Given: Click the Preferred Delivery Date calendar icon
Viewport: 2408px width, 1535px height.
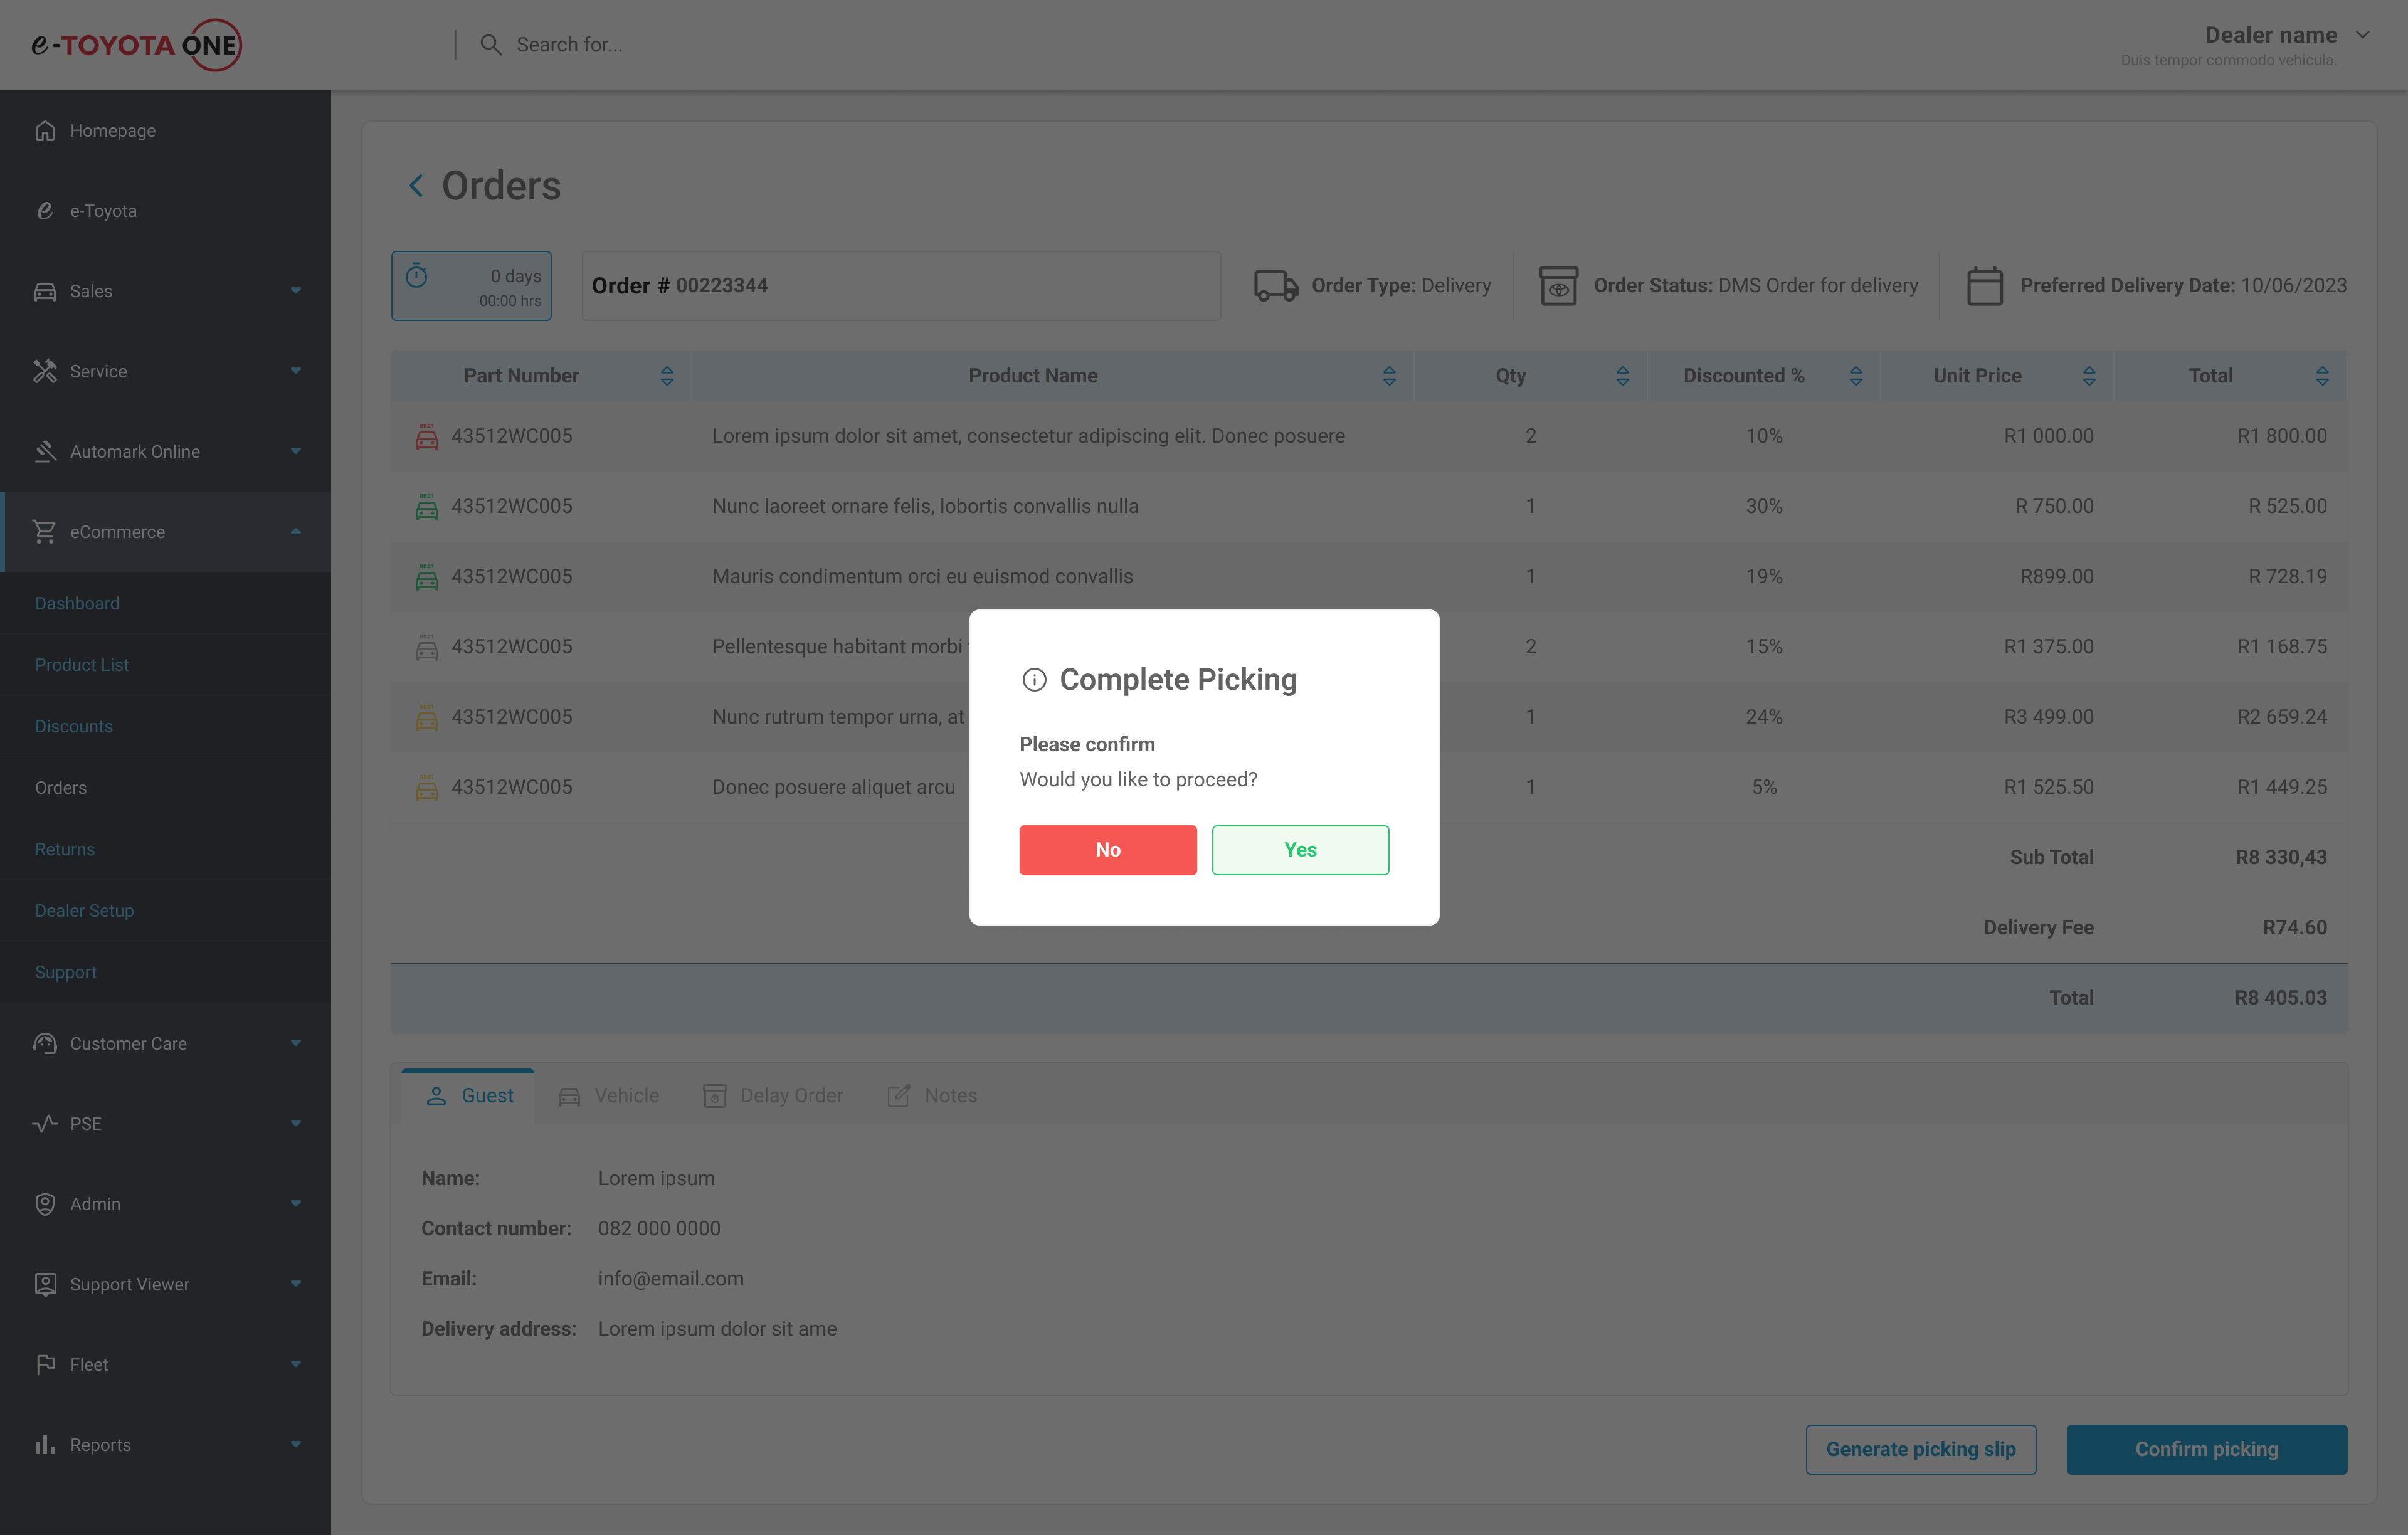Looking at the screenshot, I should coord(1984,286).
